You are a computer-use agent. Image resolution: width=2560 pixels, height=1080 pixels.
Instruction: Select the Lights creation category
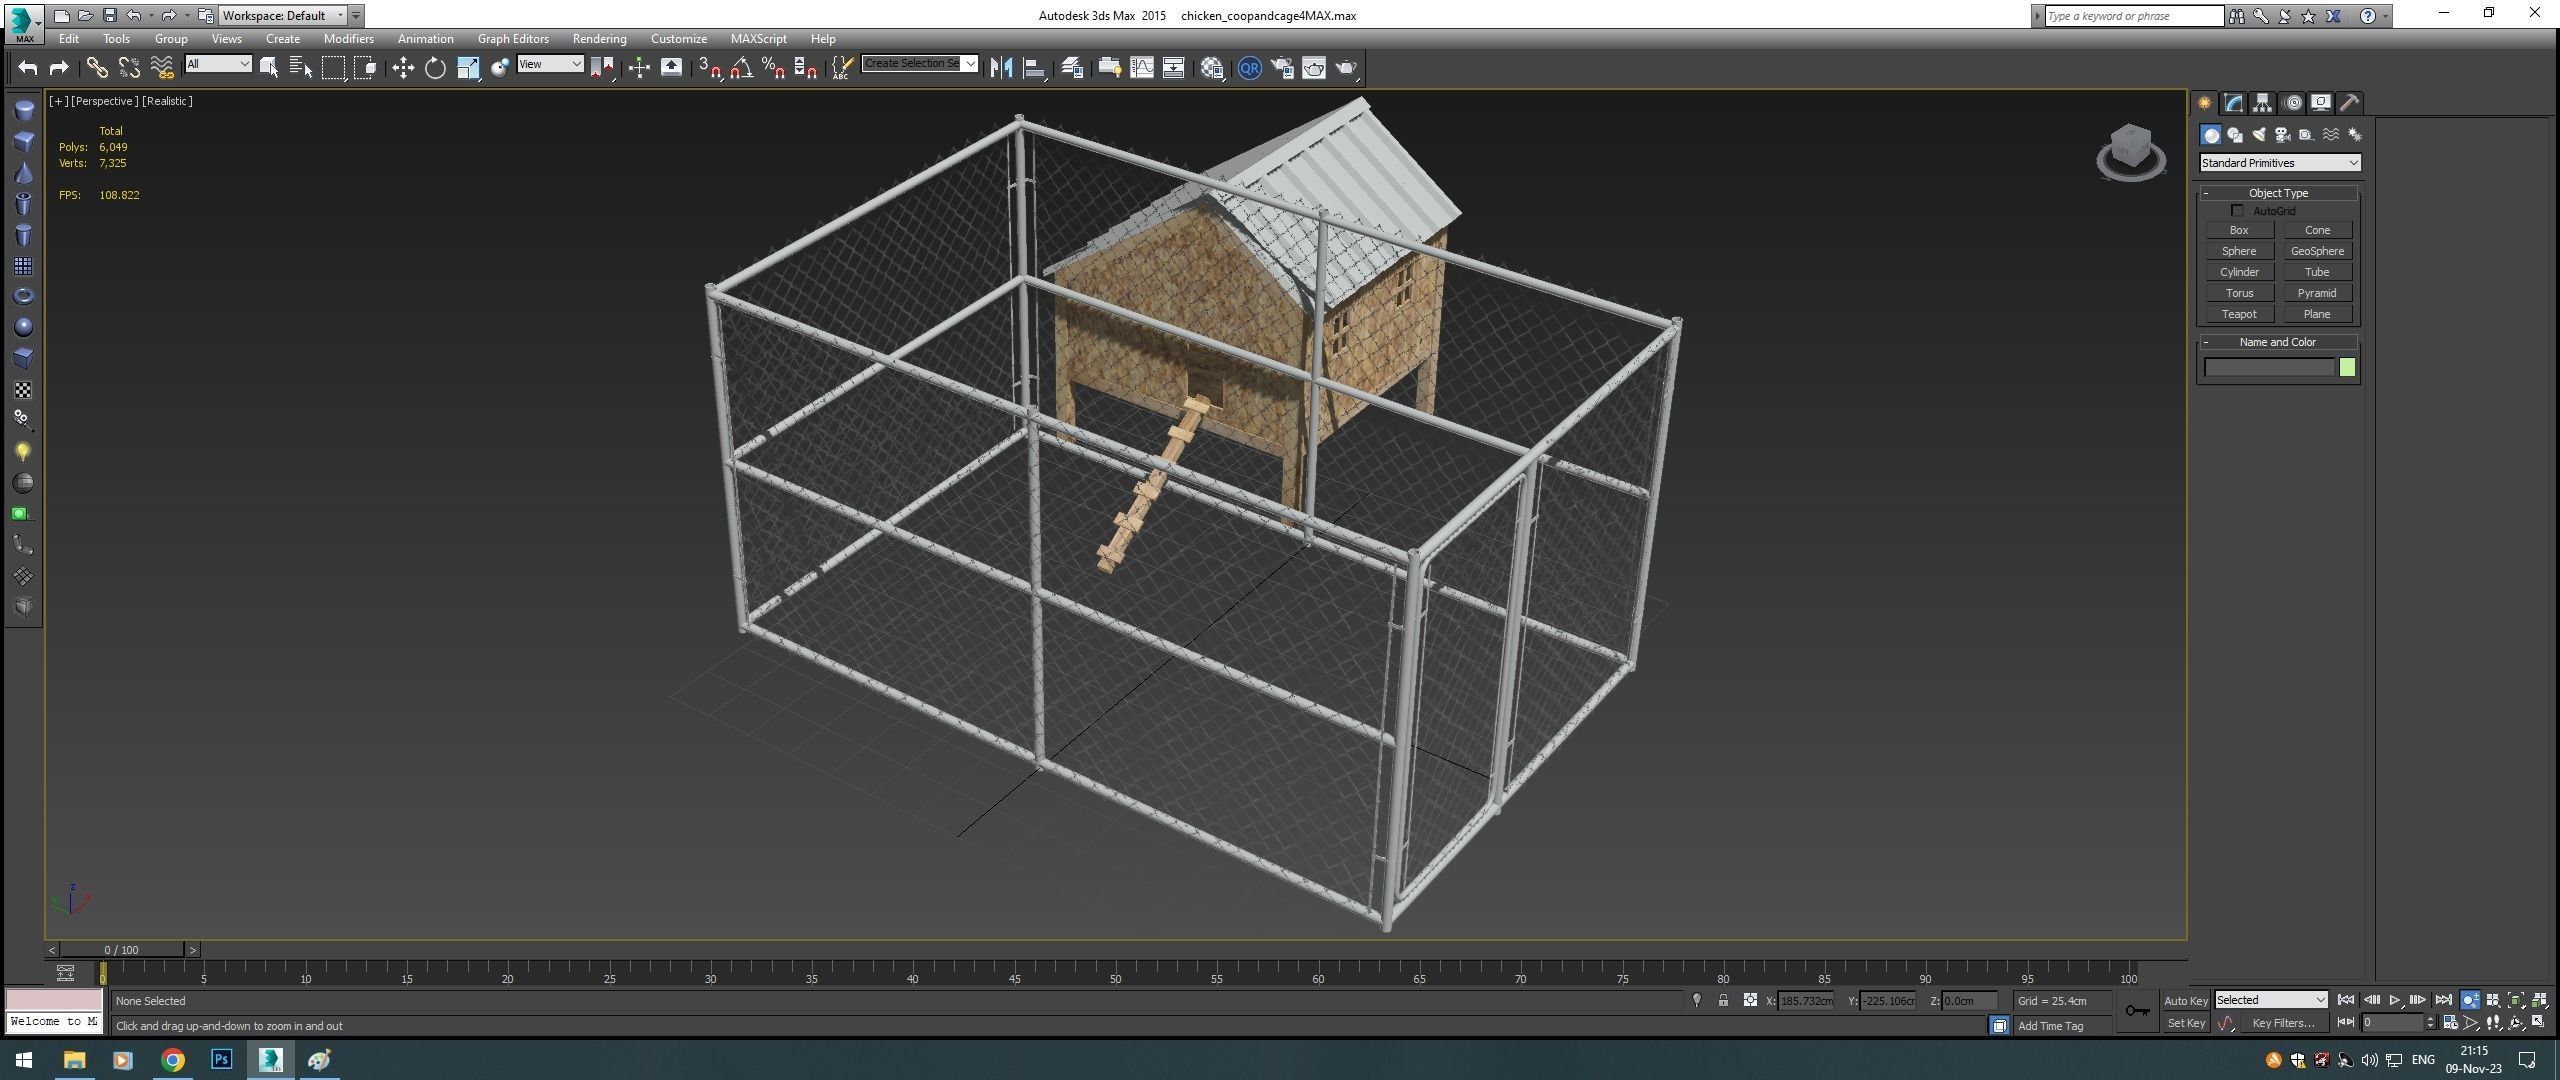2259,135
